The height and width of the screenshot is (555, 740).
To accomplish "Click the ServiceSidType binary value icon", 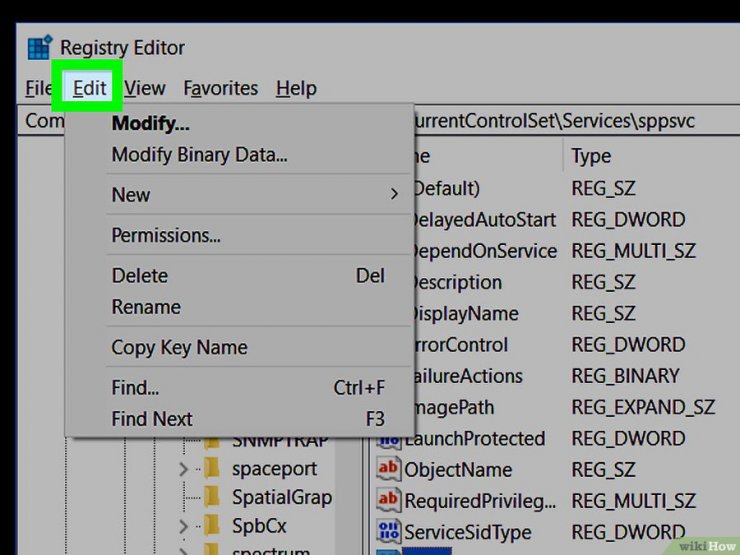I will (388, 531).
